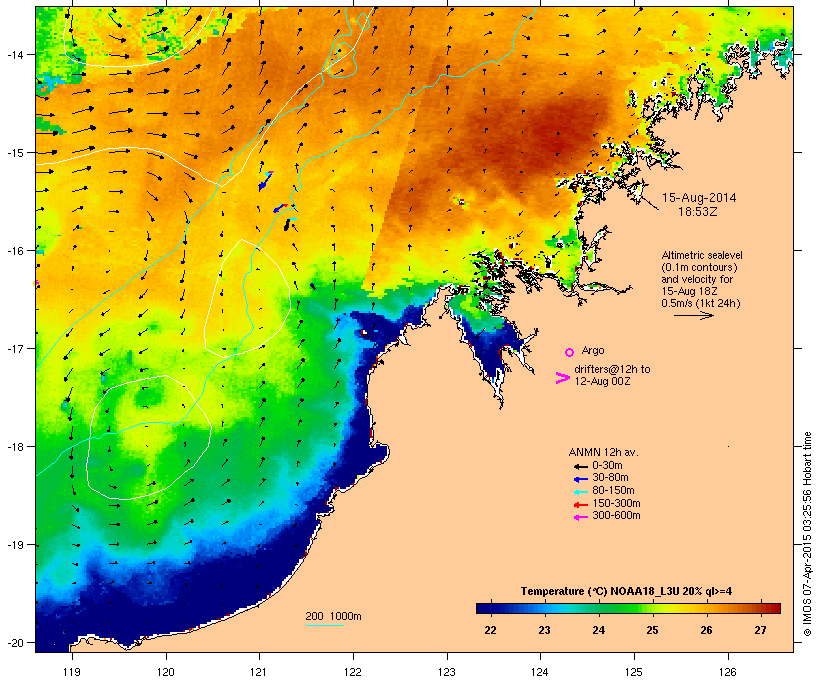
Task: Click the latitude axis label -16
Action: pos(14,251)
